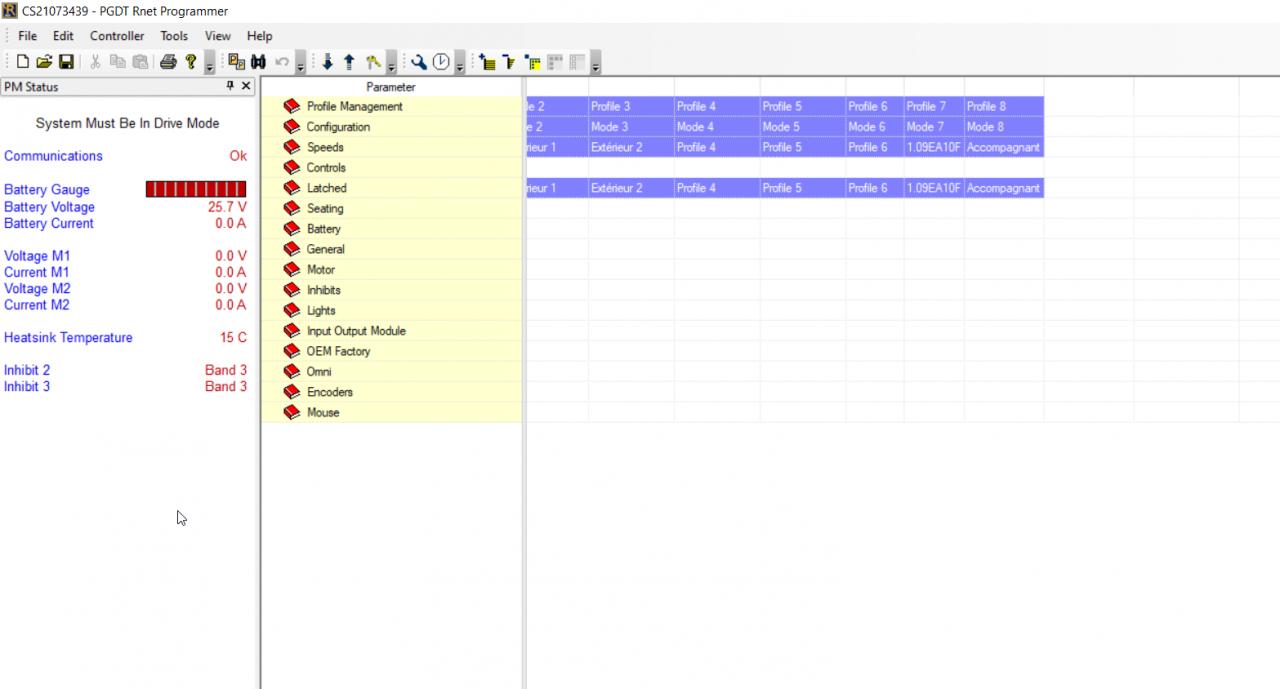Open help with the question mark icon
This screenshot has height=689, width=1280.
tap(190, 62)
